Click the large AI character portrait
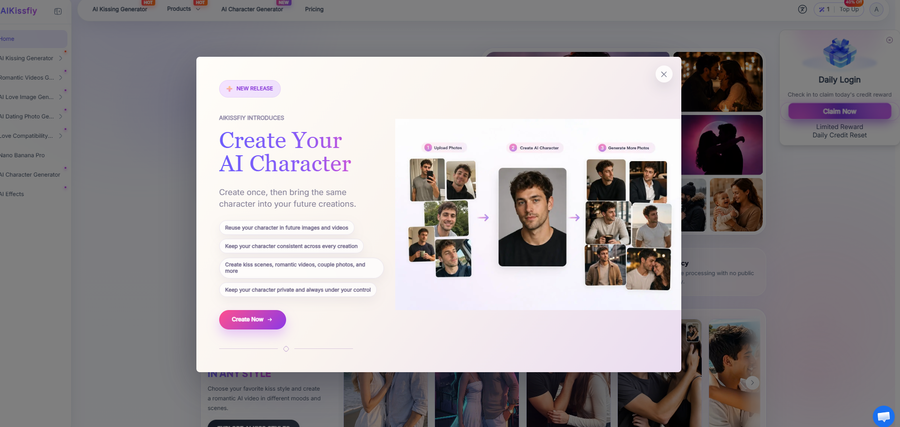The height and width of the screenshot is (427, 900). pyautogui.click(x=532, y=218)
